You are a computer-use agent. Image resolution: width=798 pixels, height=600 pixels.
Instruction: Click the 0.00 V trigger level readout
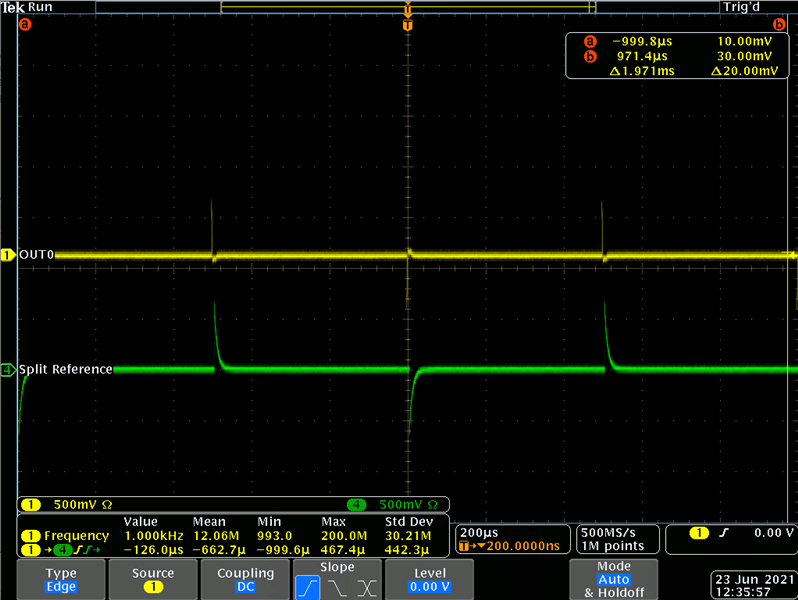click(x=774, y=533)
